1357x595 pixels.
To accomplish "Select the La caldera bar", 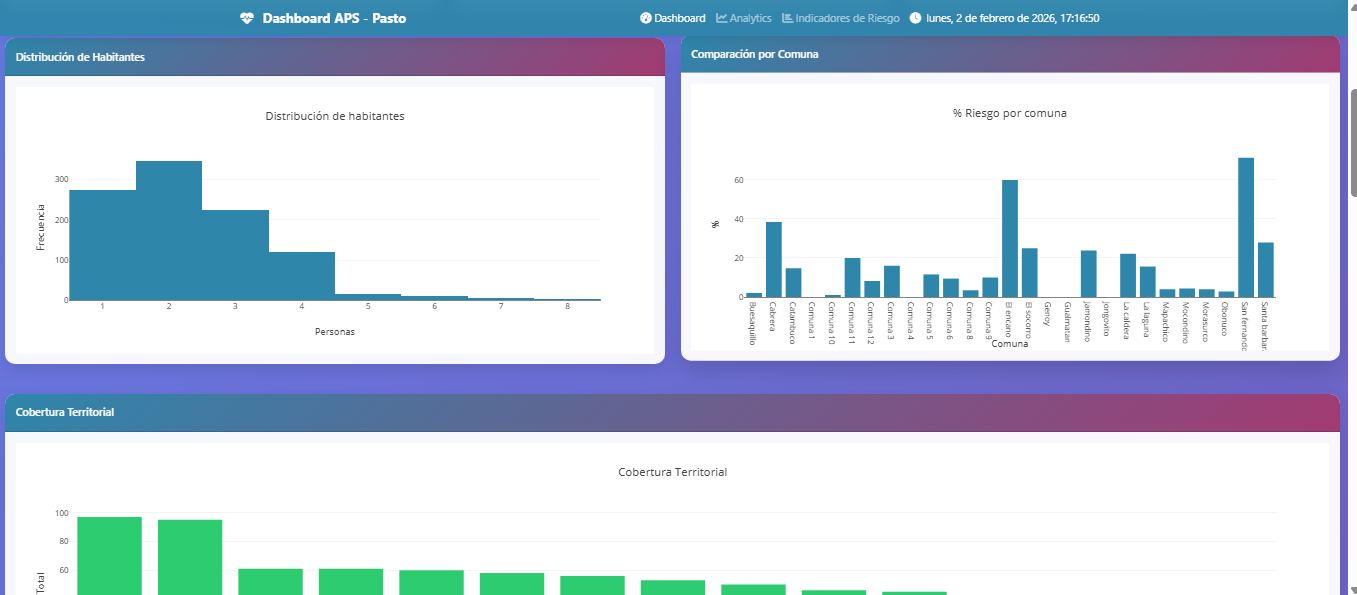I will pyautogui.click(x=1128, y=276).
